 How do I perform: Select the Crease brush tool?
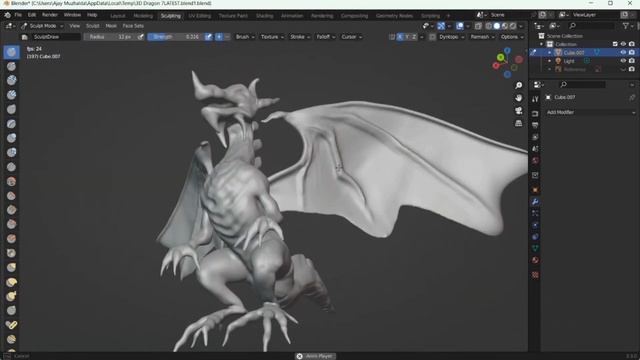point(11,167)
